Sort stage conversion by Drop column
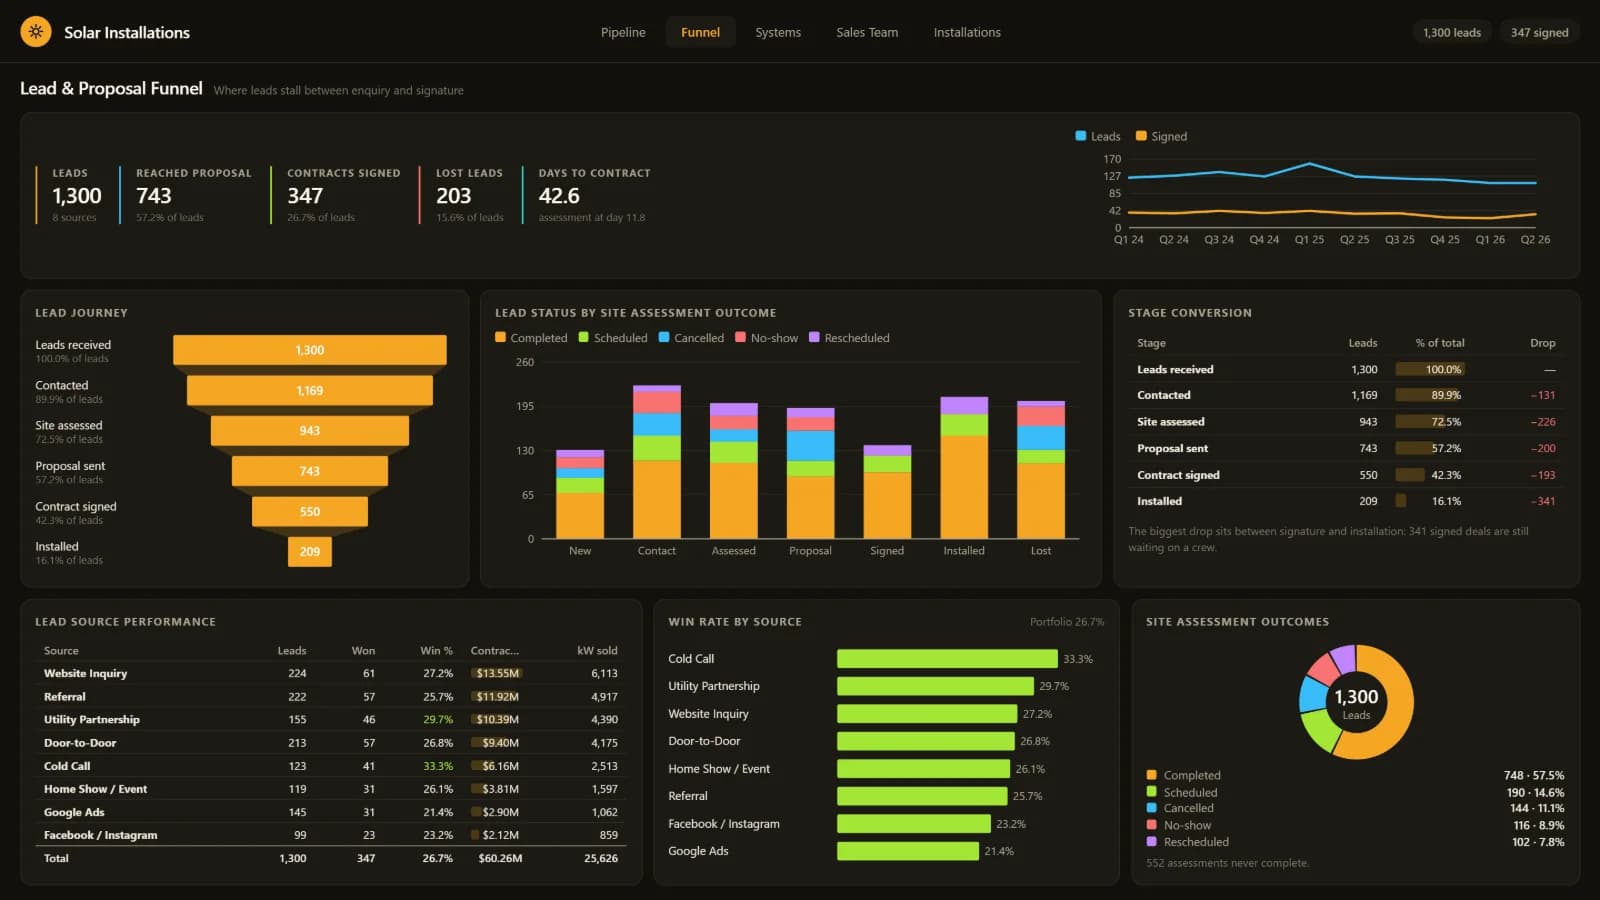This screenshot has height=900, width=1600. click(1542, 343)
